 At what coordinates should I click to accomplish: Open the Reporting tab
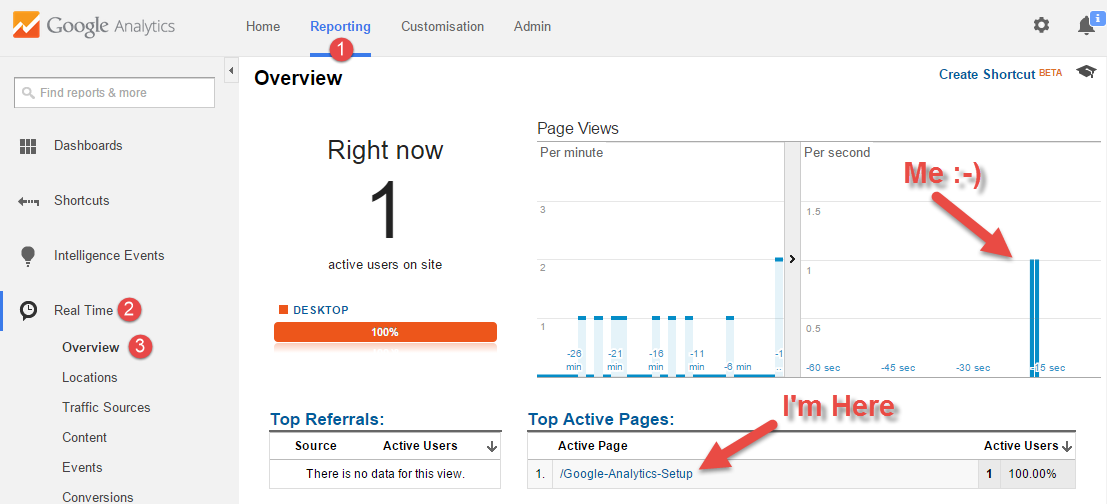[x=340, y=27]
